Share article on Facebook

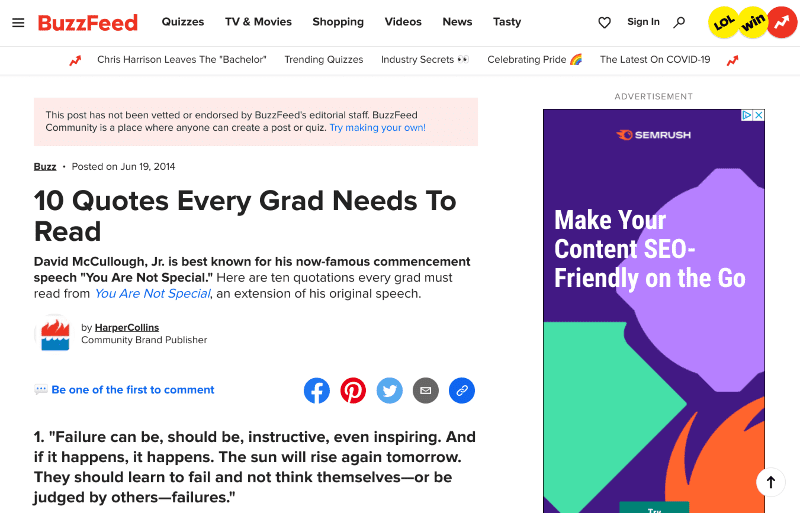(317, 390)
